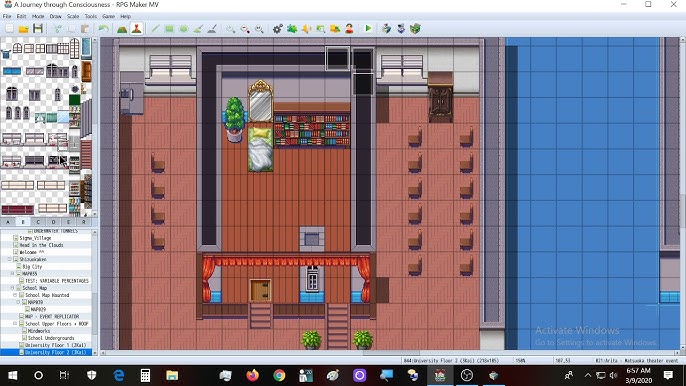This screenshot has height=386, width=686.
Task: Select the School Undergrounds map
Action: coord(51,338)
